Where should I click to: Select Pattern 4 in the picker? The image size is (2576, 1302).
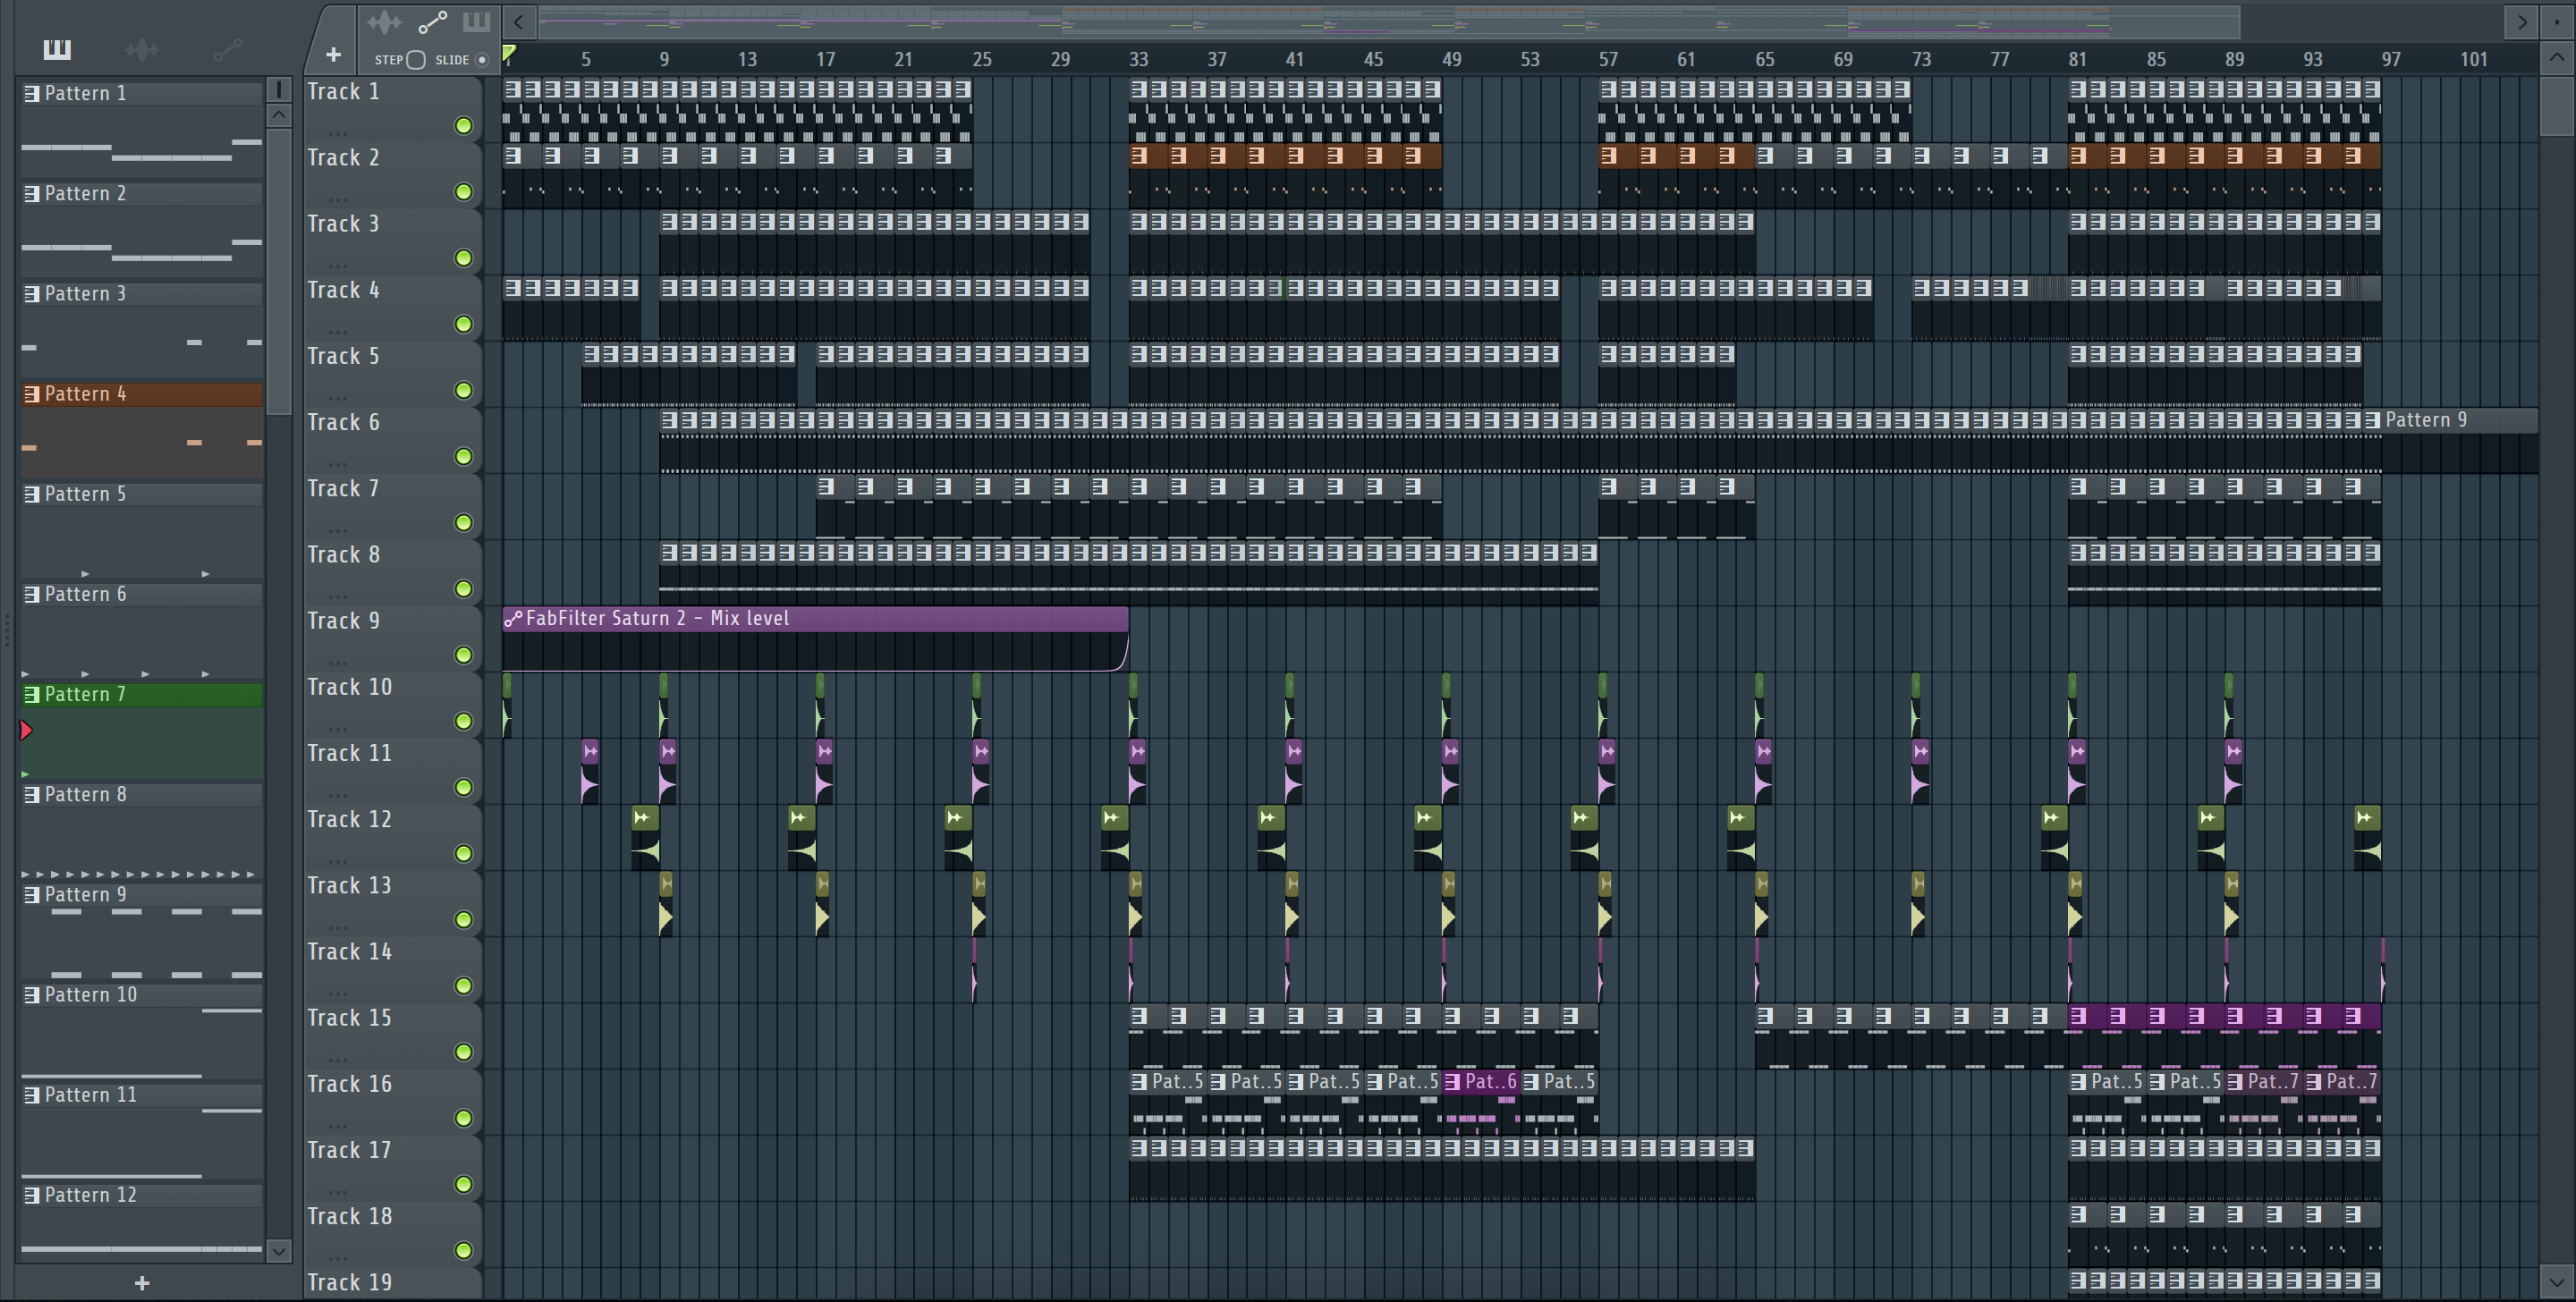coord(140,394)
